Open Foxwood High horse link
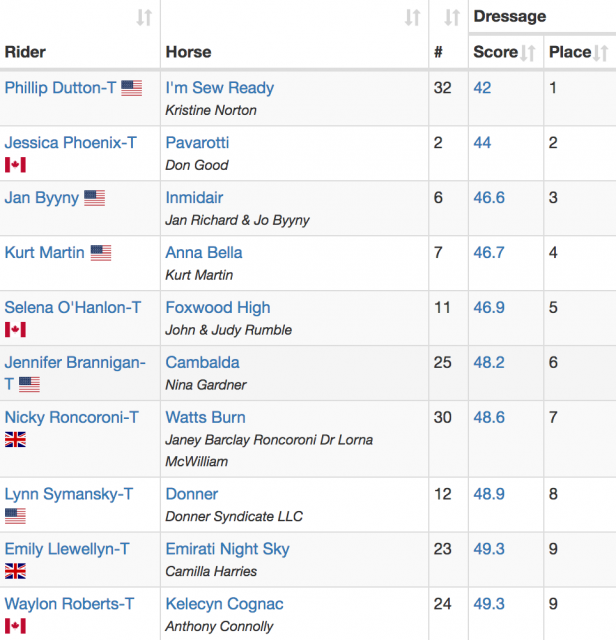The height and width of the screenshot is (640, 616). tap(218, 308)
